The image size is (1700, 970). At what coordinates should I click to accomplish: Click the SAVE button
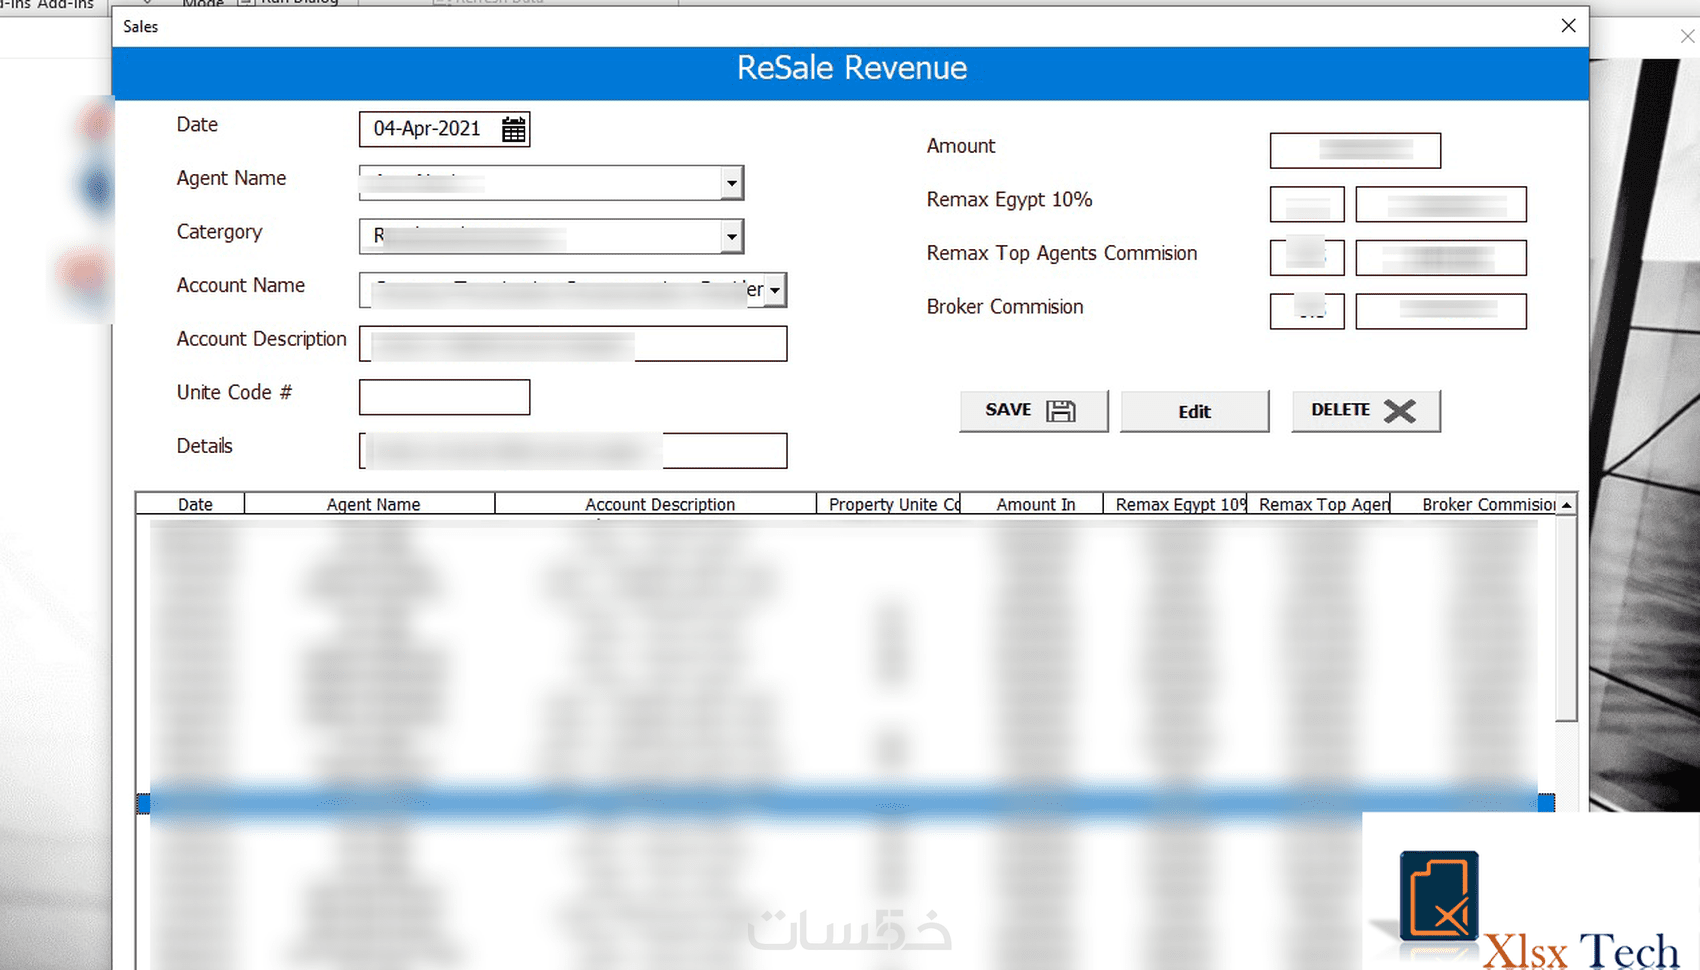(x=1034, y=411)
